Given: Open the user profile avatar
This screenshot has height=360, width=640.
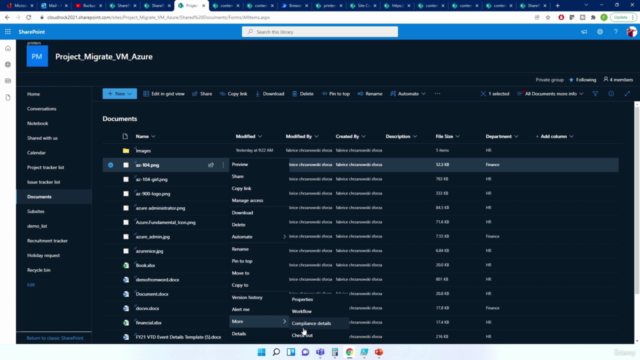Looking at the screenshot, I should click(631, 32).
